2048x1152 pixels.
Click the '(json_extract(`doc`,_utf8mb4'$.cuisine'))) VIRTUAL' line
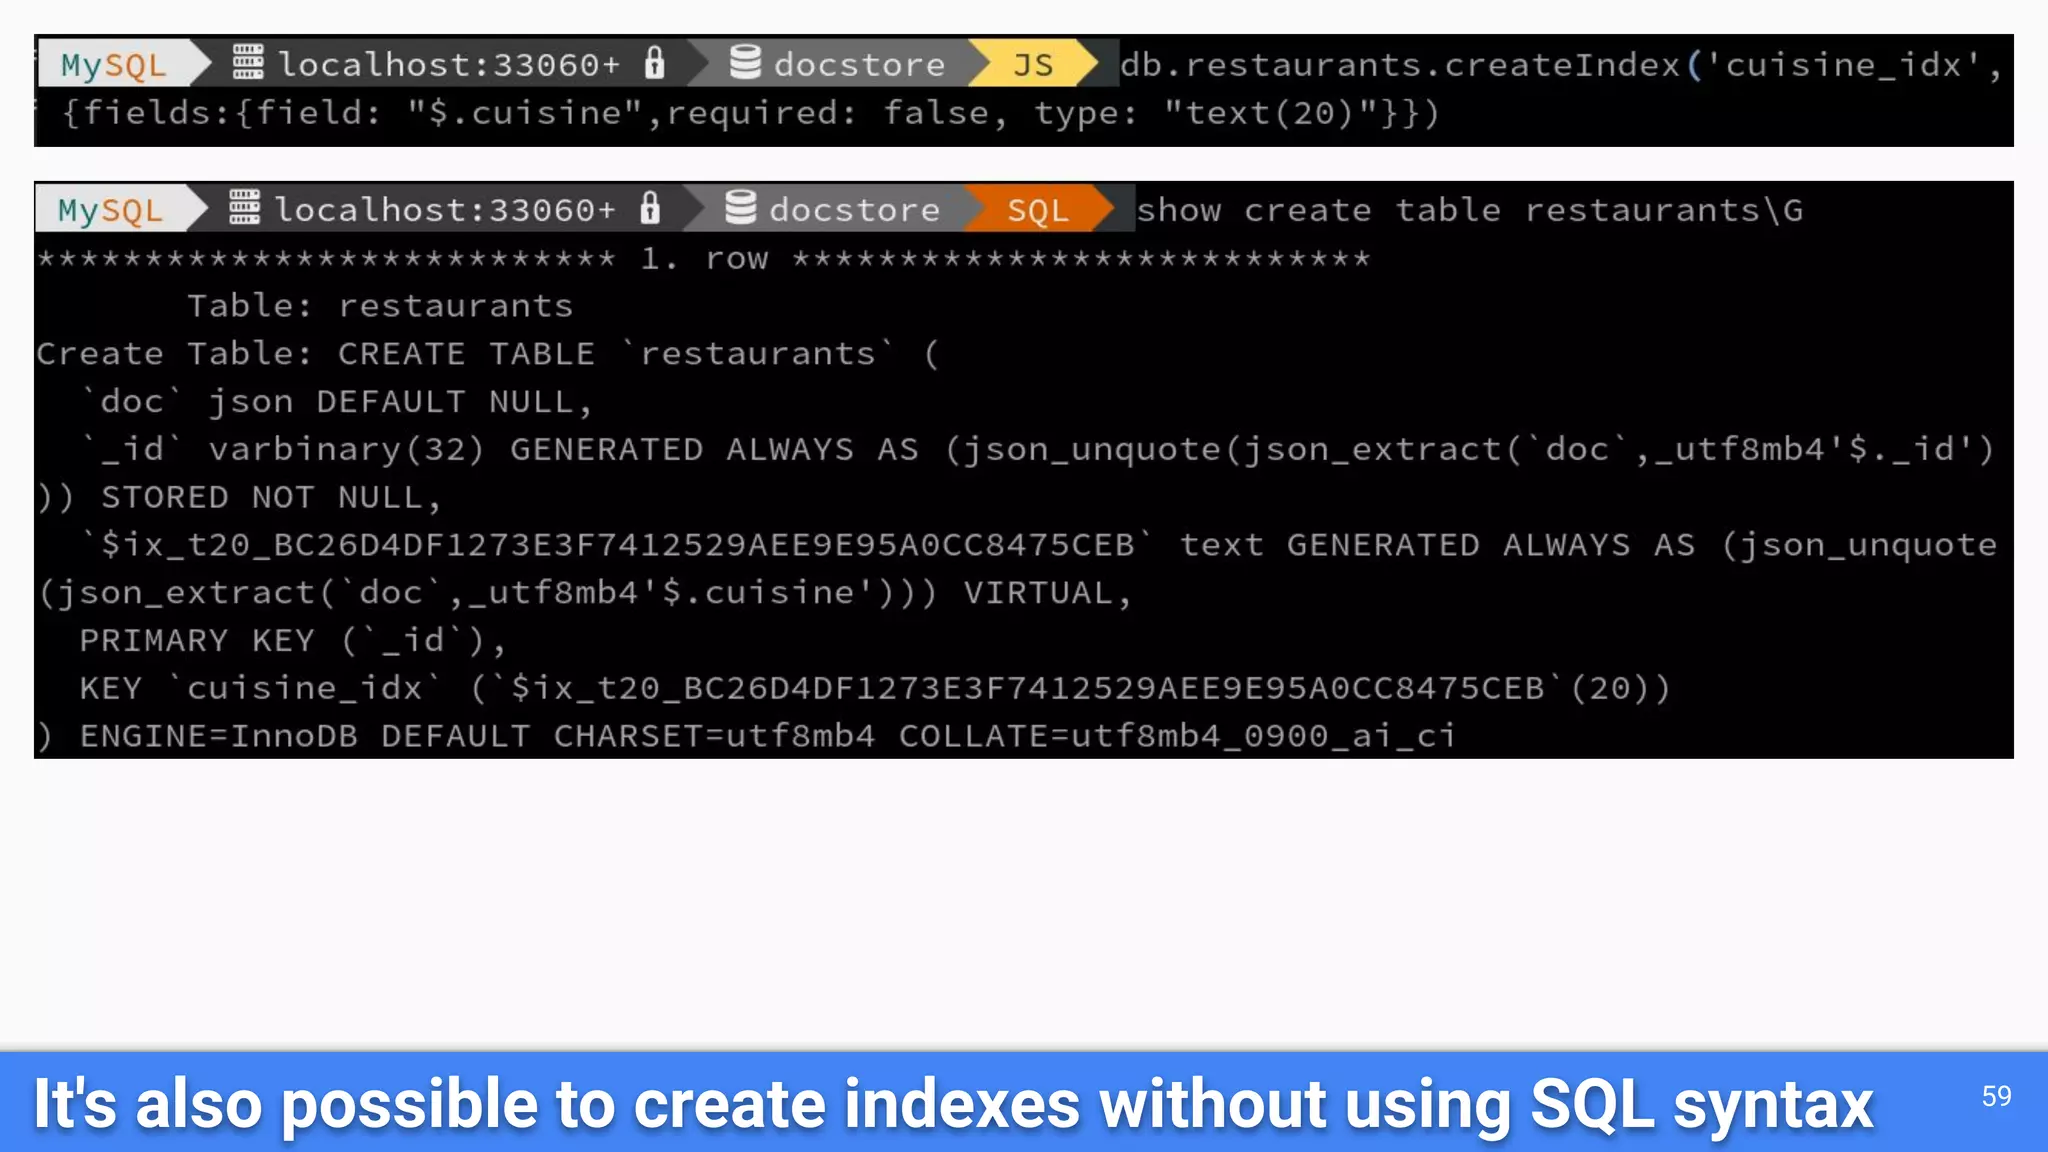click(585, 594)
